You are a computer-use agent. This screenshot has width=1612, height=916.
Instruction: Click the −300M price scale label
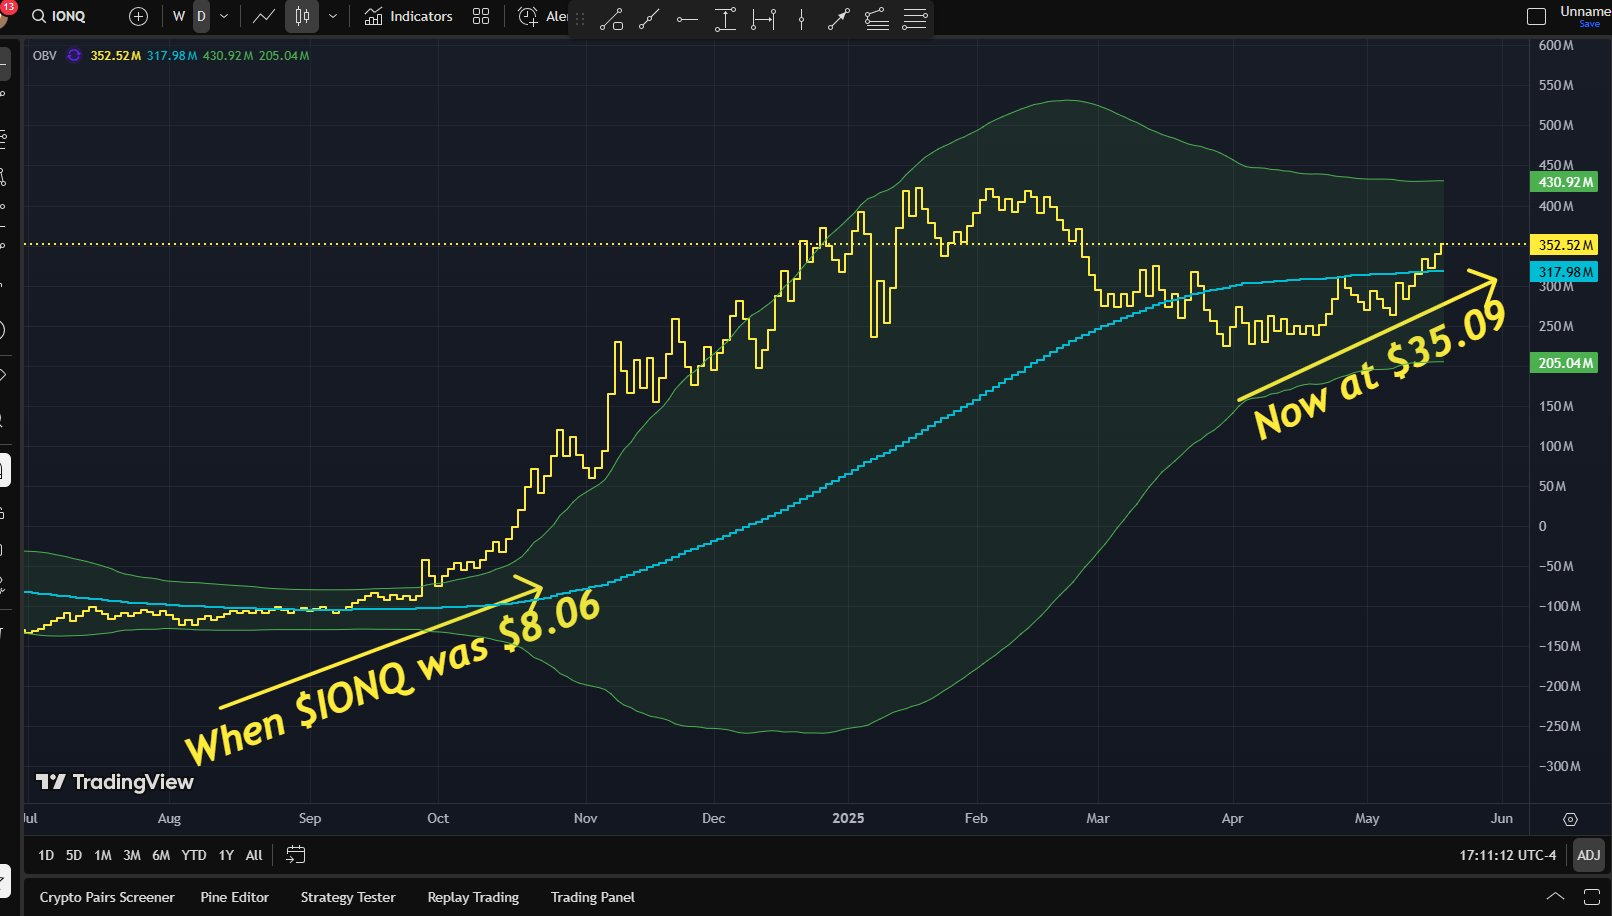pyautogui.click(x=1560, y=766)
